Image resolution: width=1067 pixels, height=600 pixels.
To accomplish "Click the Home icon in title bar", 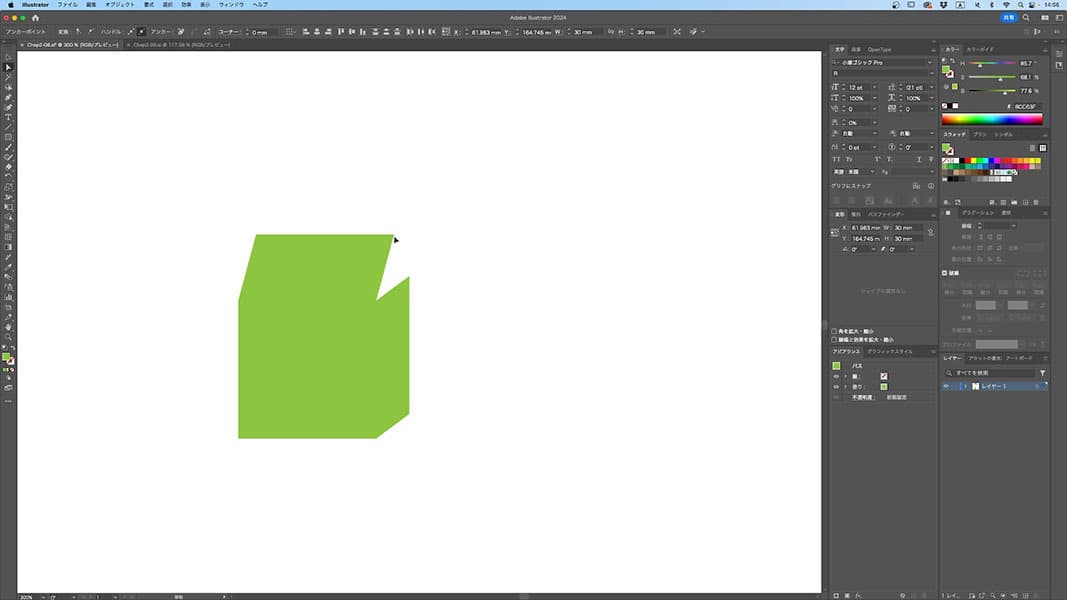I will pyautogui.click(x=35, y=17).
